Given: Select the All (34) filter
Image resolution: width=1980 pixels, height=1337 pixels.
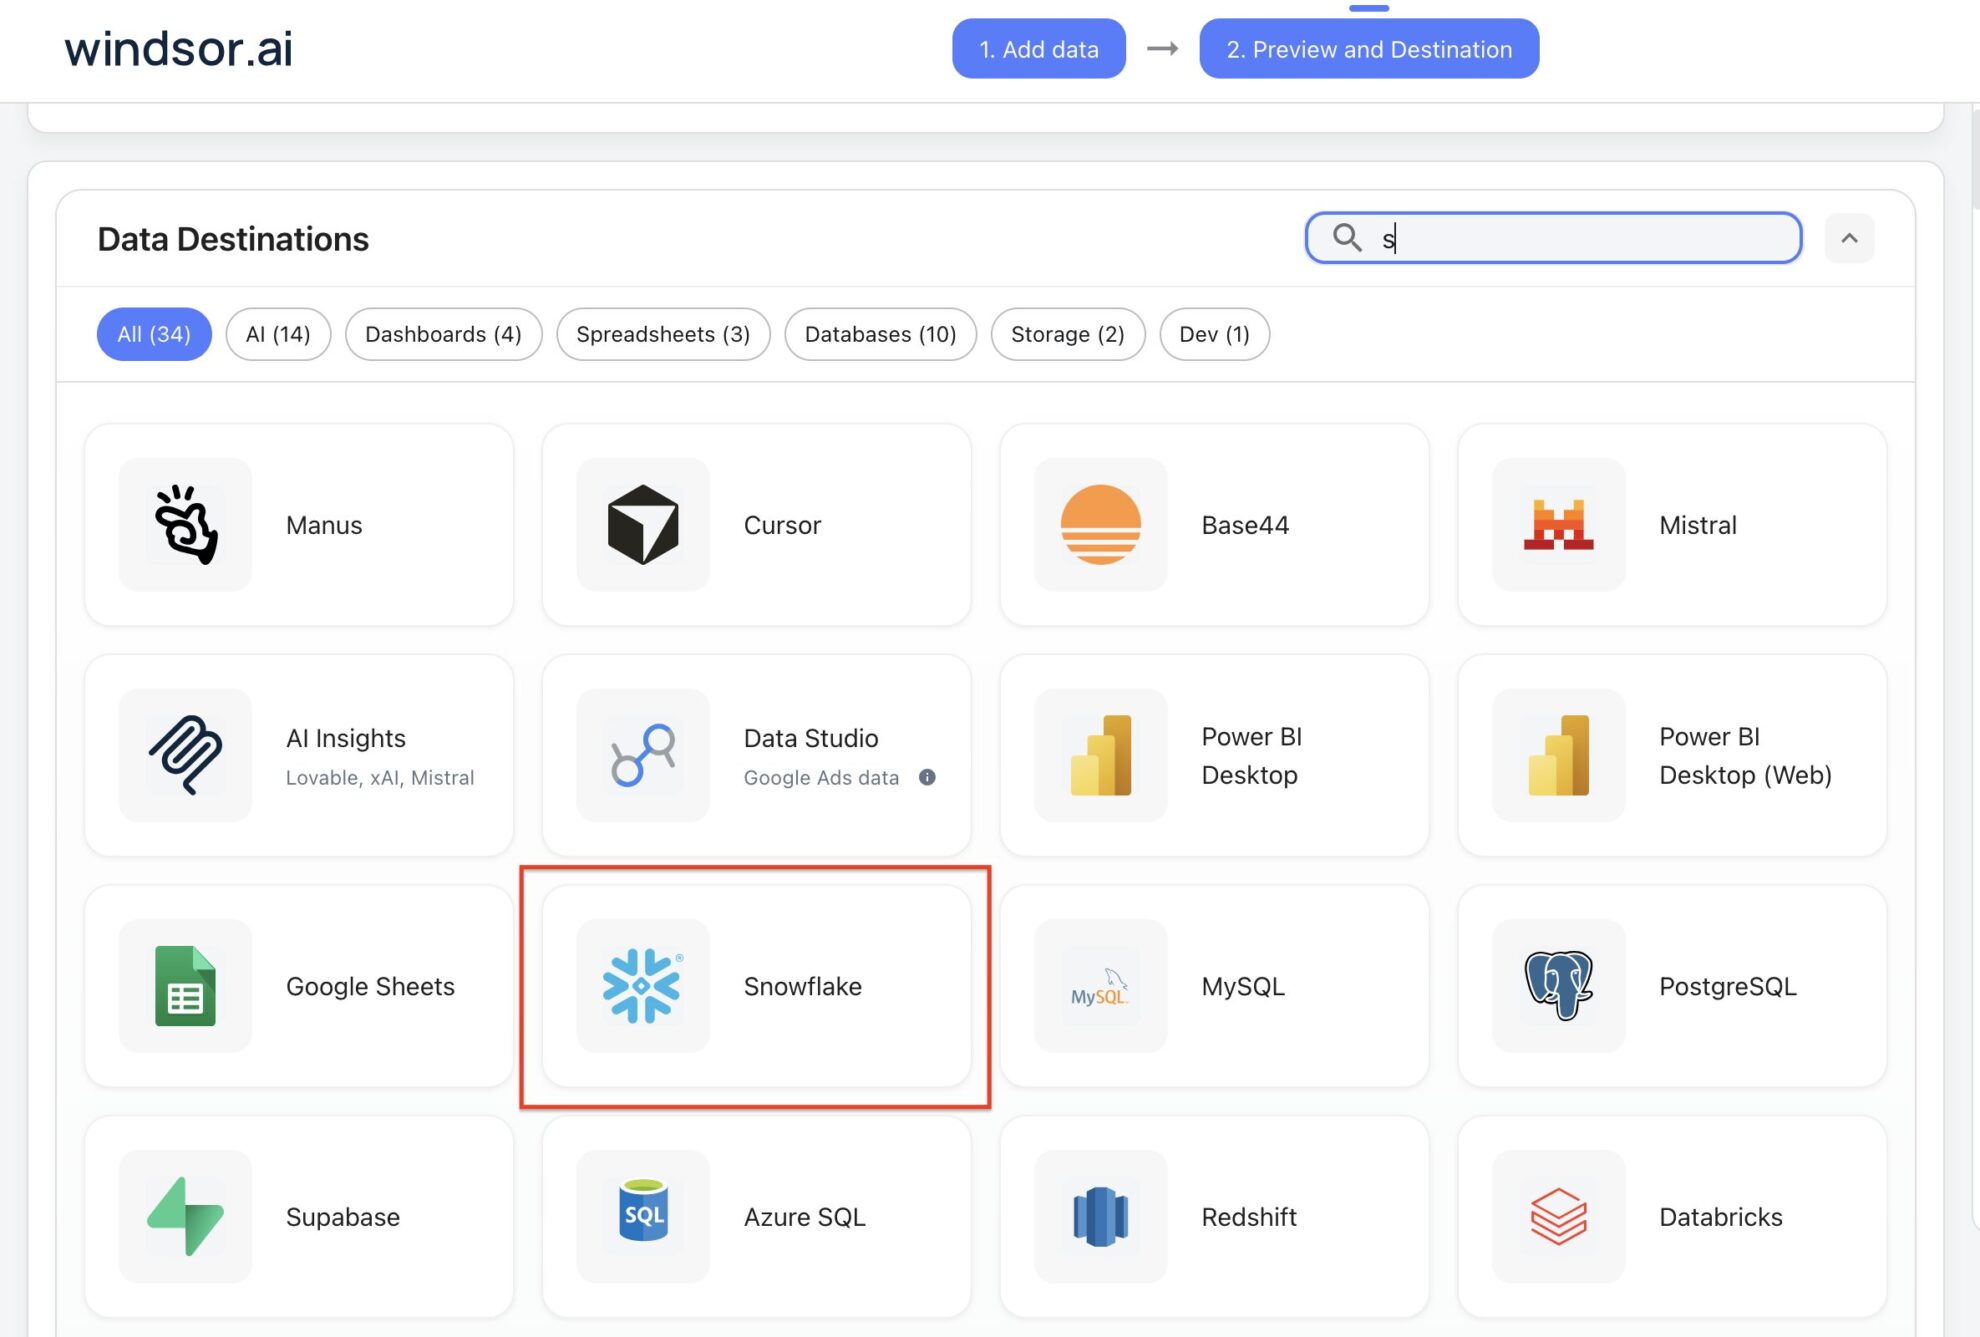Looking at the screenshot, I should pyautogui.click(x=154, y=334).
